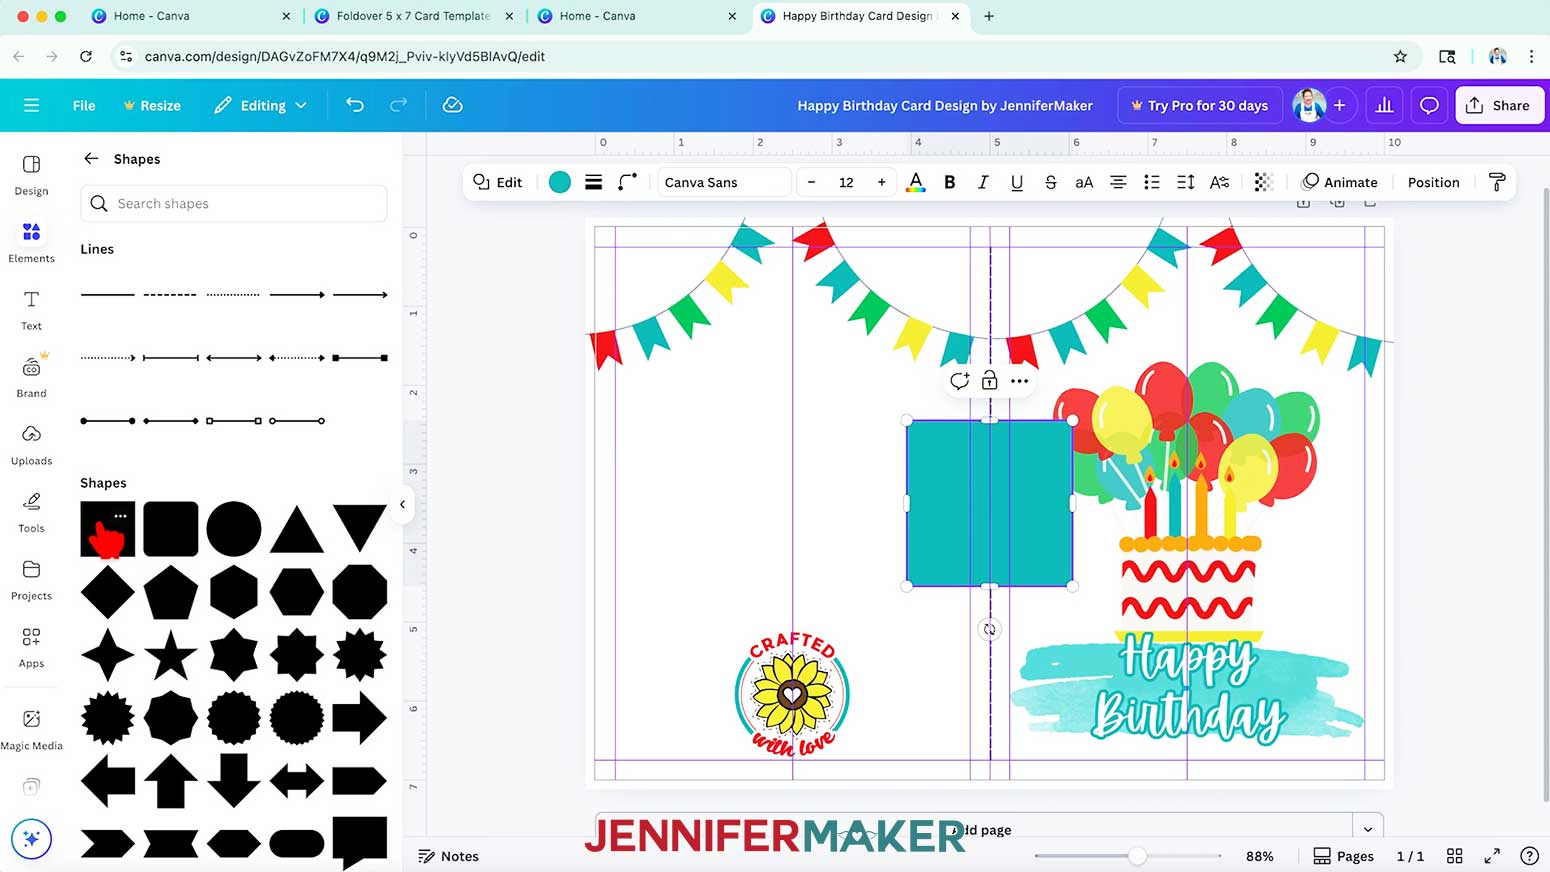Switch to Foldover 5 x 7 Card Template tab
This screenshot has width=1550, height=872.
414,16
